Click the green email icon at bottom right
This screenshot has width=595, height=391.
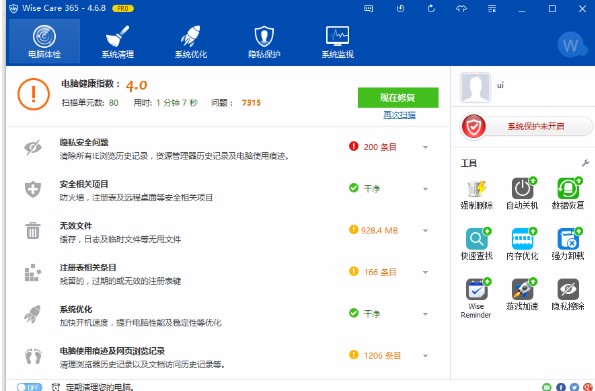click(x=547, y=387)
